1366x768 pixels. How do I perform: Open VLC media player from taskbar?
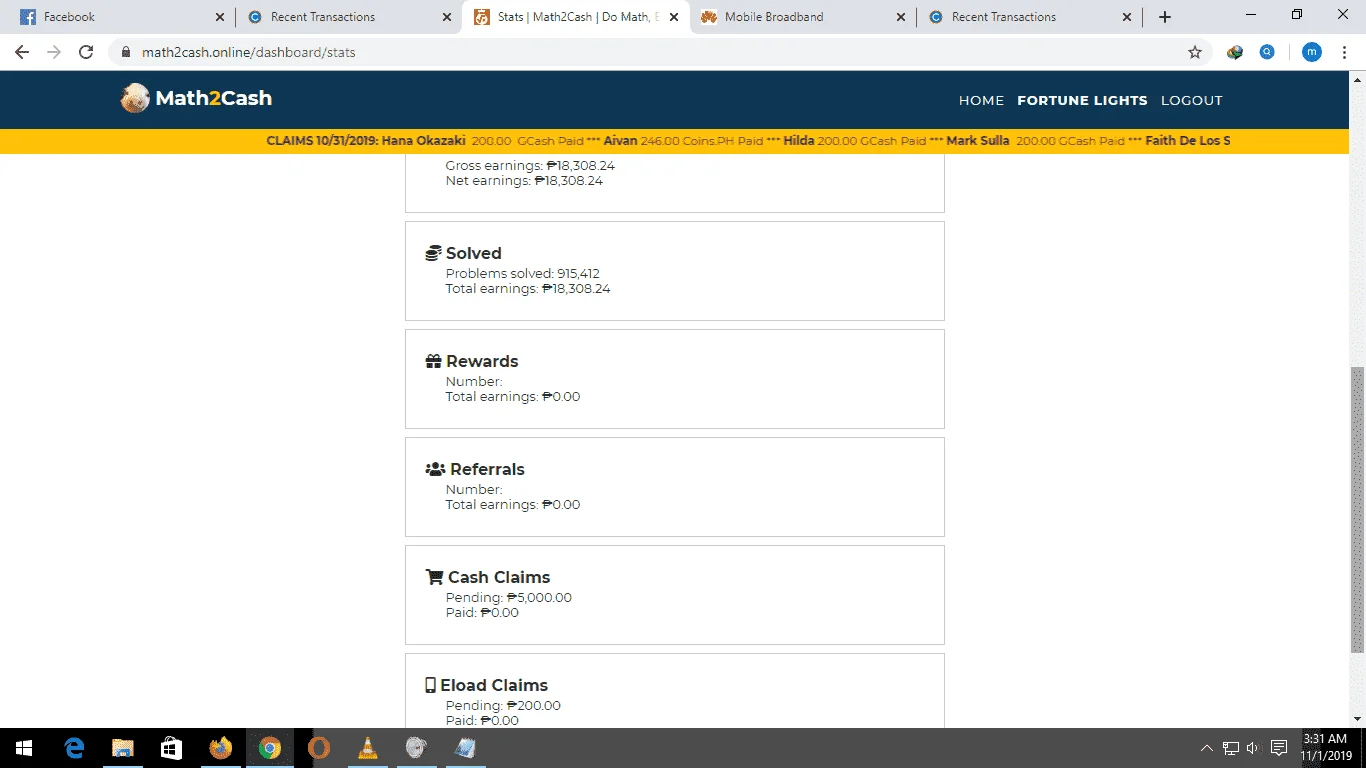[368, 748]
